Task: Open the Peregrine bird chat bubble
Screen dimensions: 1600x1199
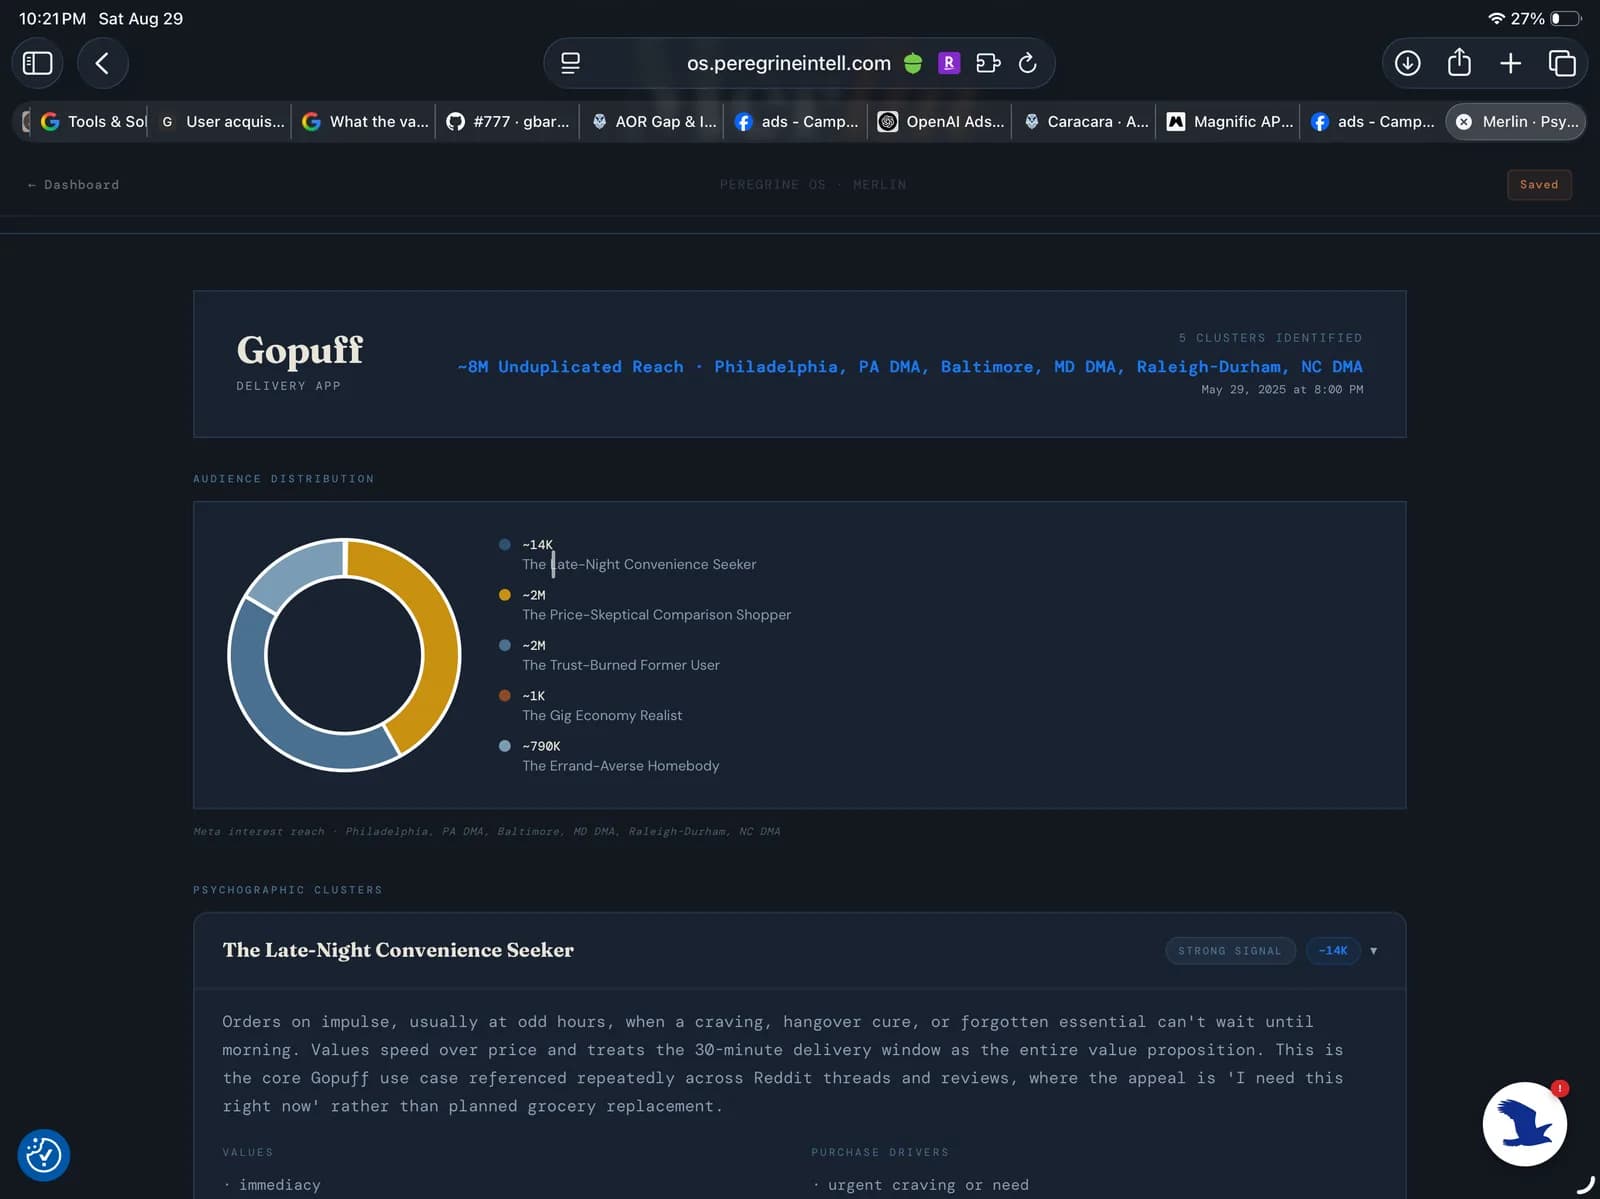Action: tap(1525, 1124)
